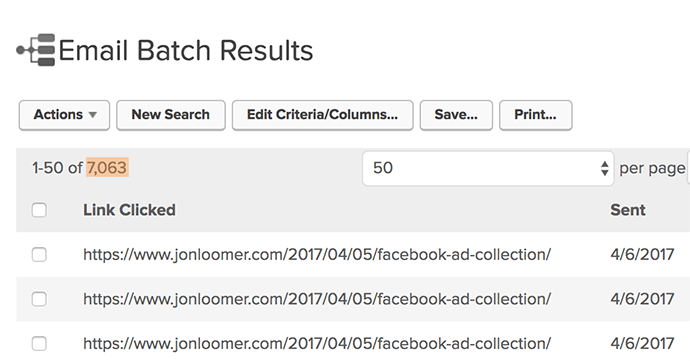Open Edit Criteria/Columns dialog
This screenshot has width=690, height=361.
click(323, 115)
